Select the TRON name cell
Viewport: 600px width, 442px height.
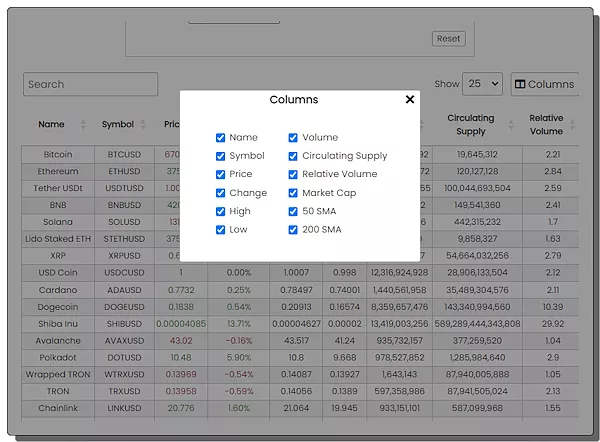[58, 391]
